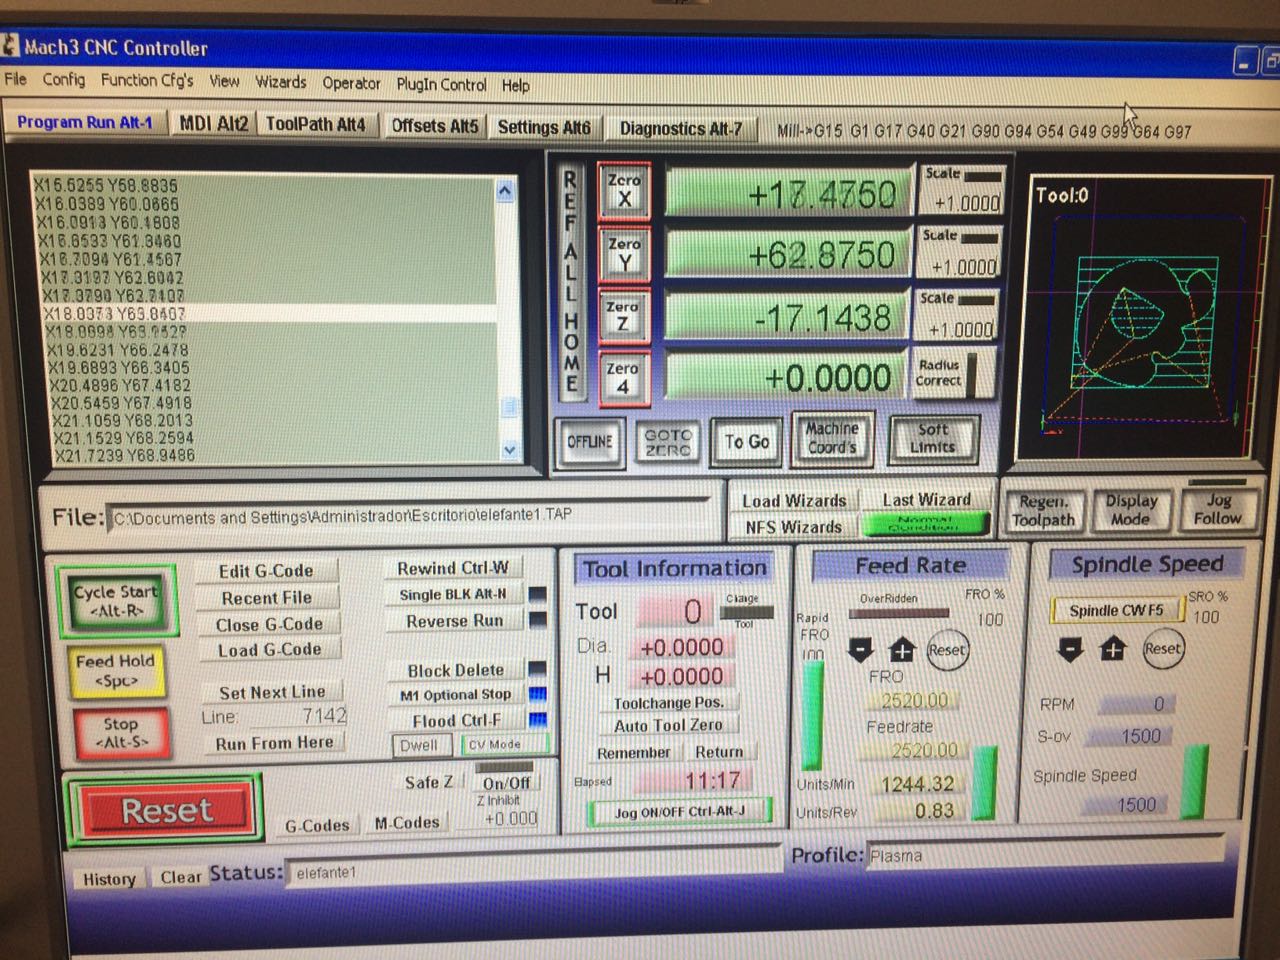1280x960 pixels.
Task: Click the G-Codes reference button
Action: coord(317,825)
